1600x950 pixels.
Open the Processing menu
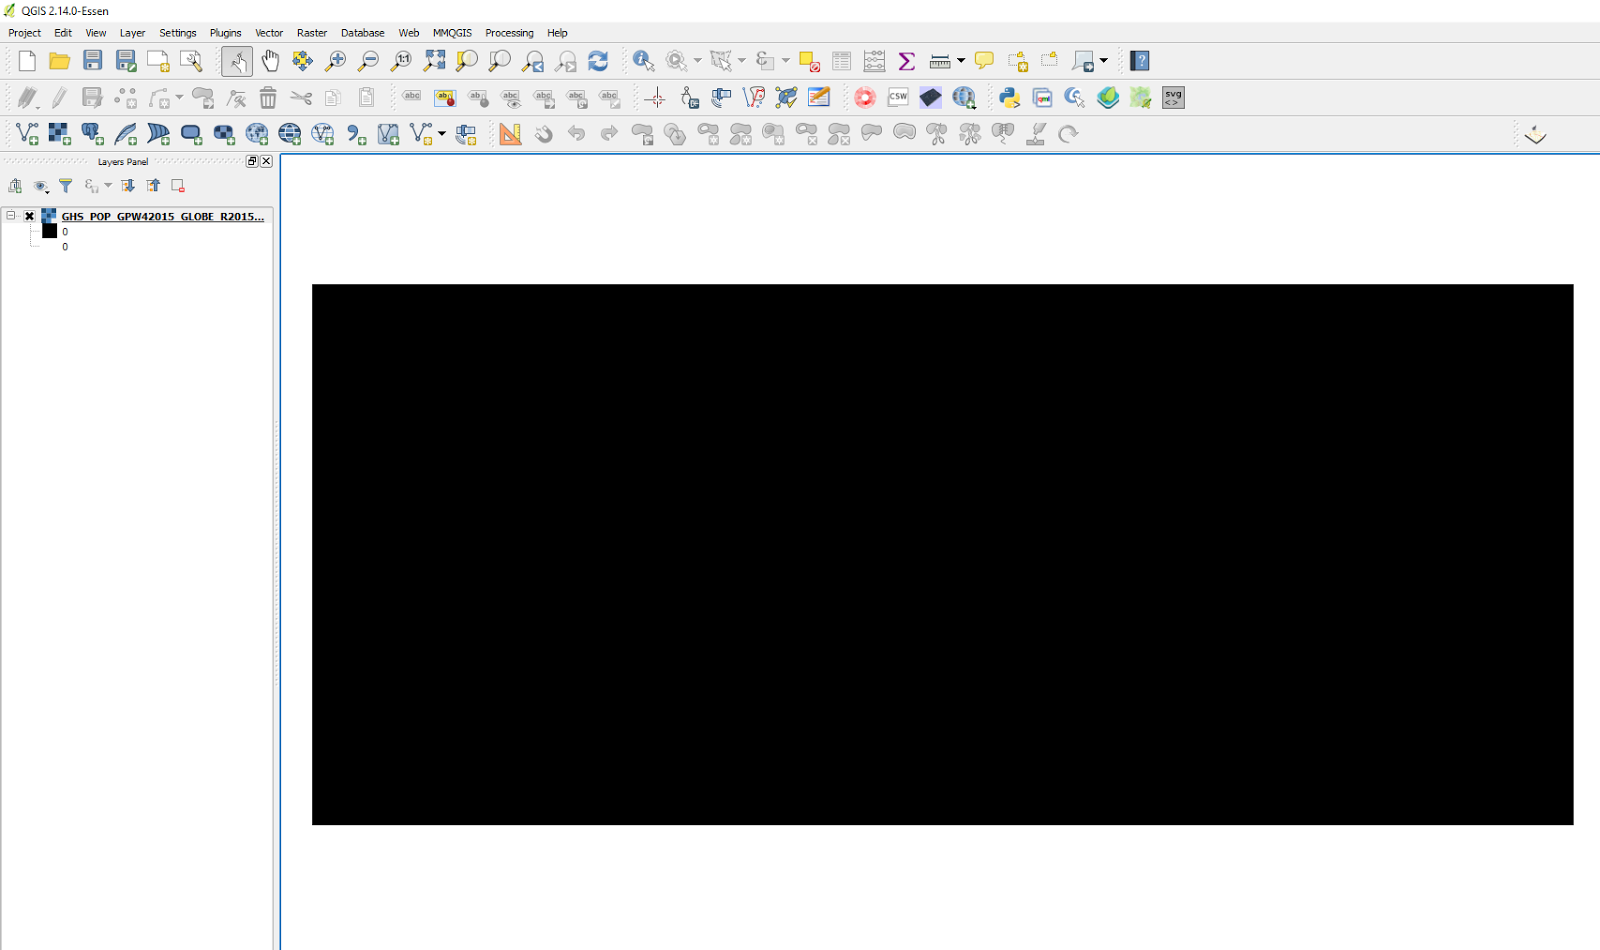(x=509, y=33)
